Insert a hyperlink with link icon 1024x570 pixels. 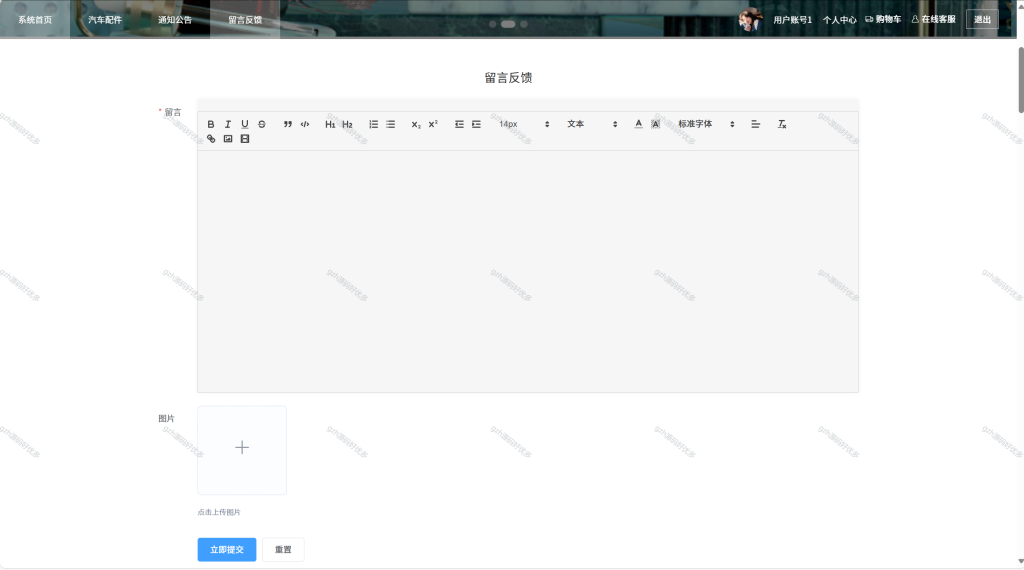211,139
